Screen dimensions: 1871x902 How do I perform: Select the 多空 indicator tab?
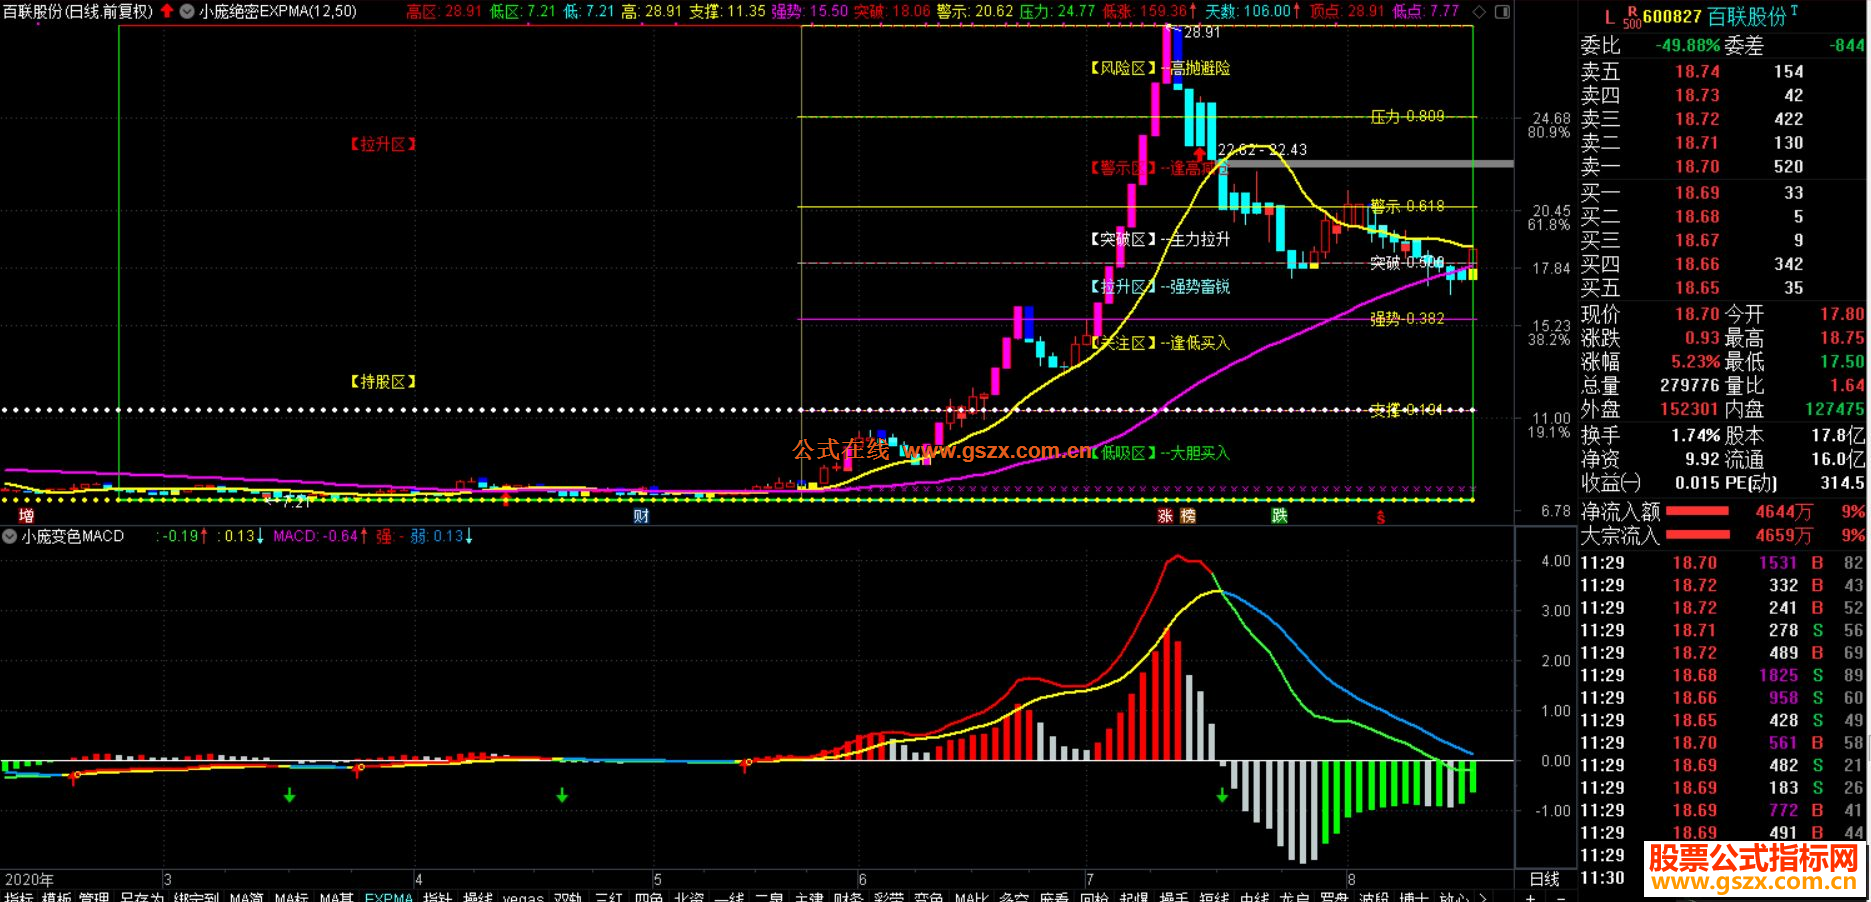coord(1014,896)
